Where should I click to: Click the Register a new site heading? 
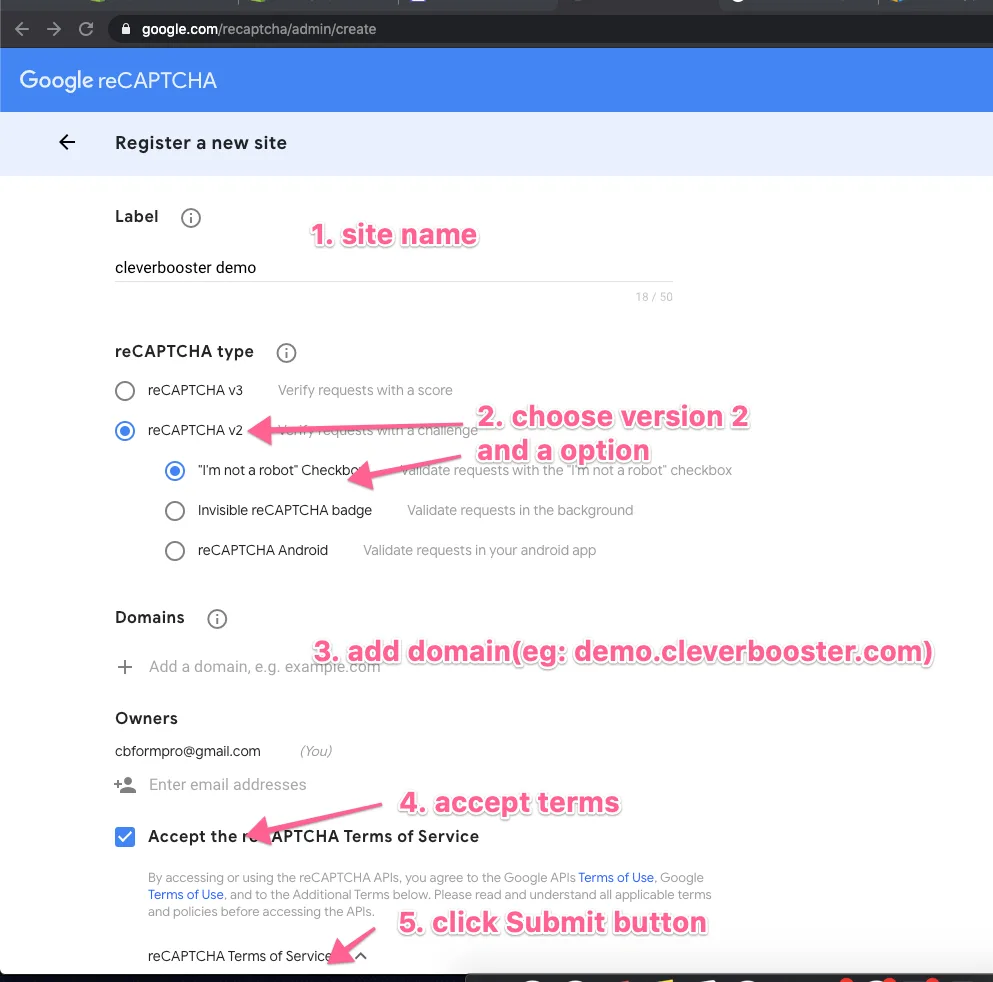201,143
